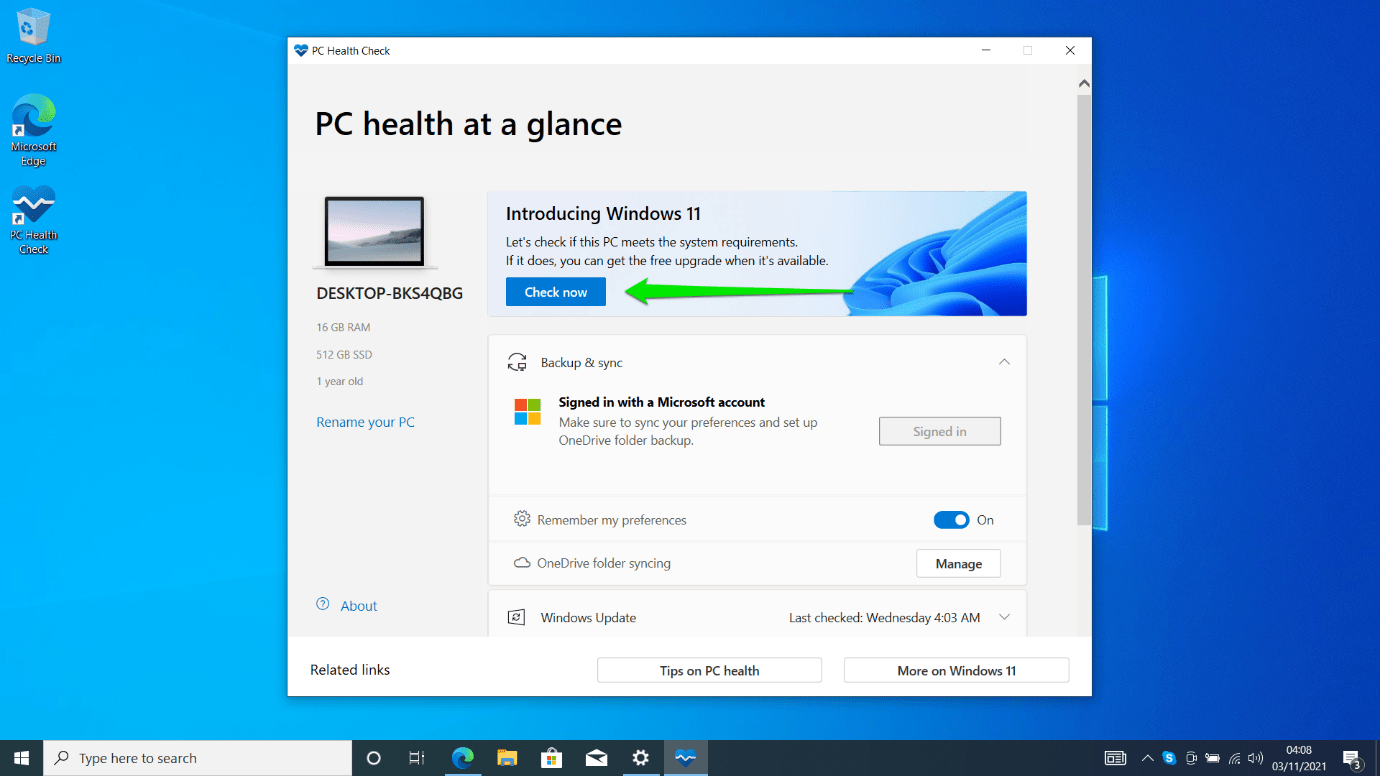Click the volume speaker tray icon
Image resolution: width=1380 pixels, height=776 pixels.
[x=1256, y=758]
